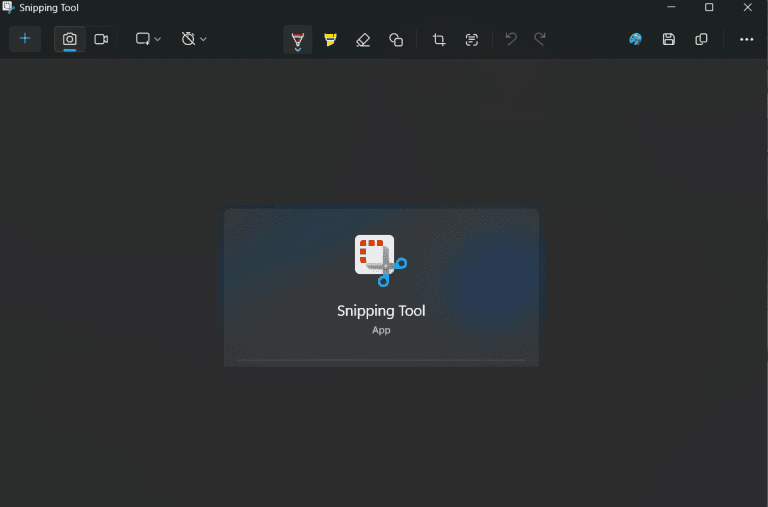This screenshot has height=507, width=768.
Task: Redo the last undone action
Action: [x=540, y=39]
